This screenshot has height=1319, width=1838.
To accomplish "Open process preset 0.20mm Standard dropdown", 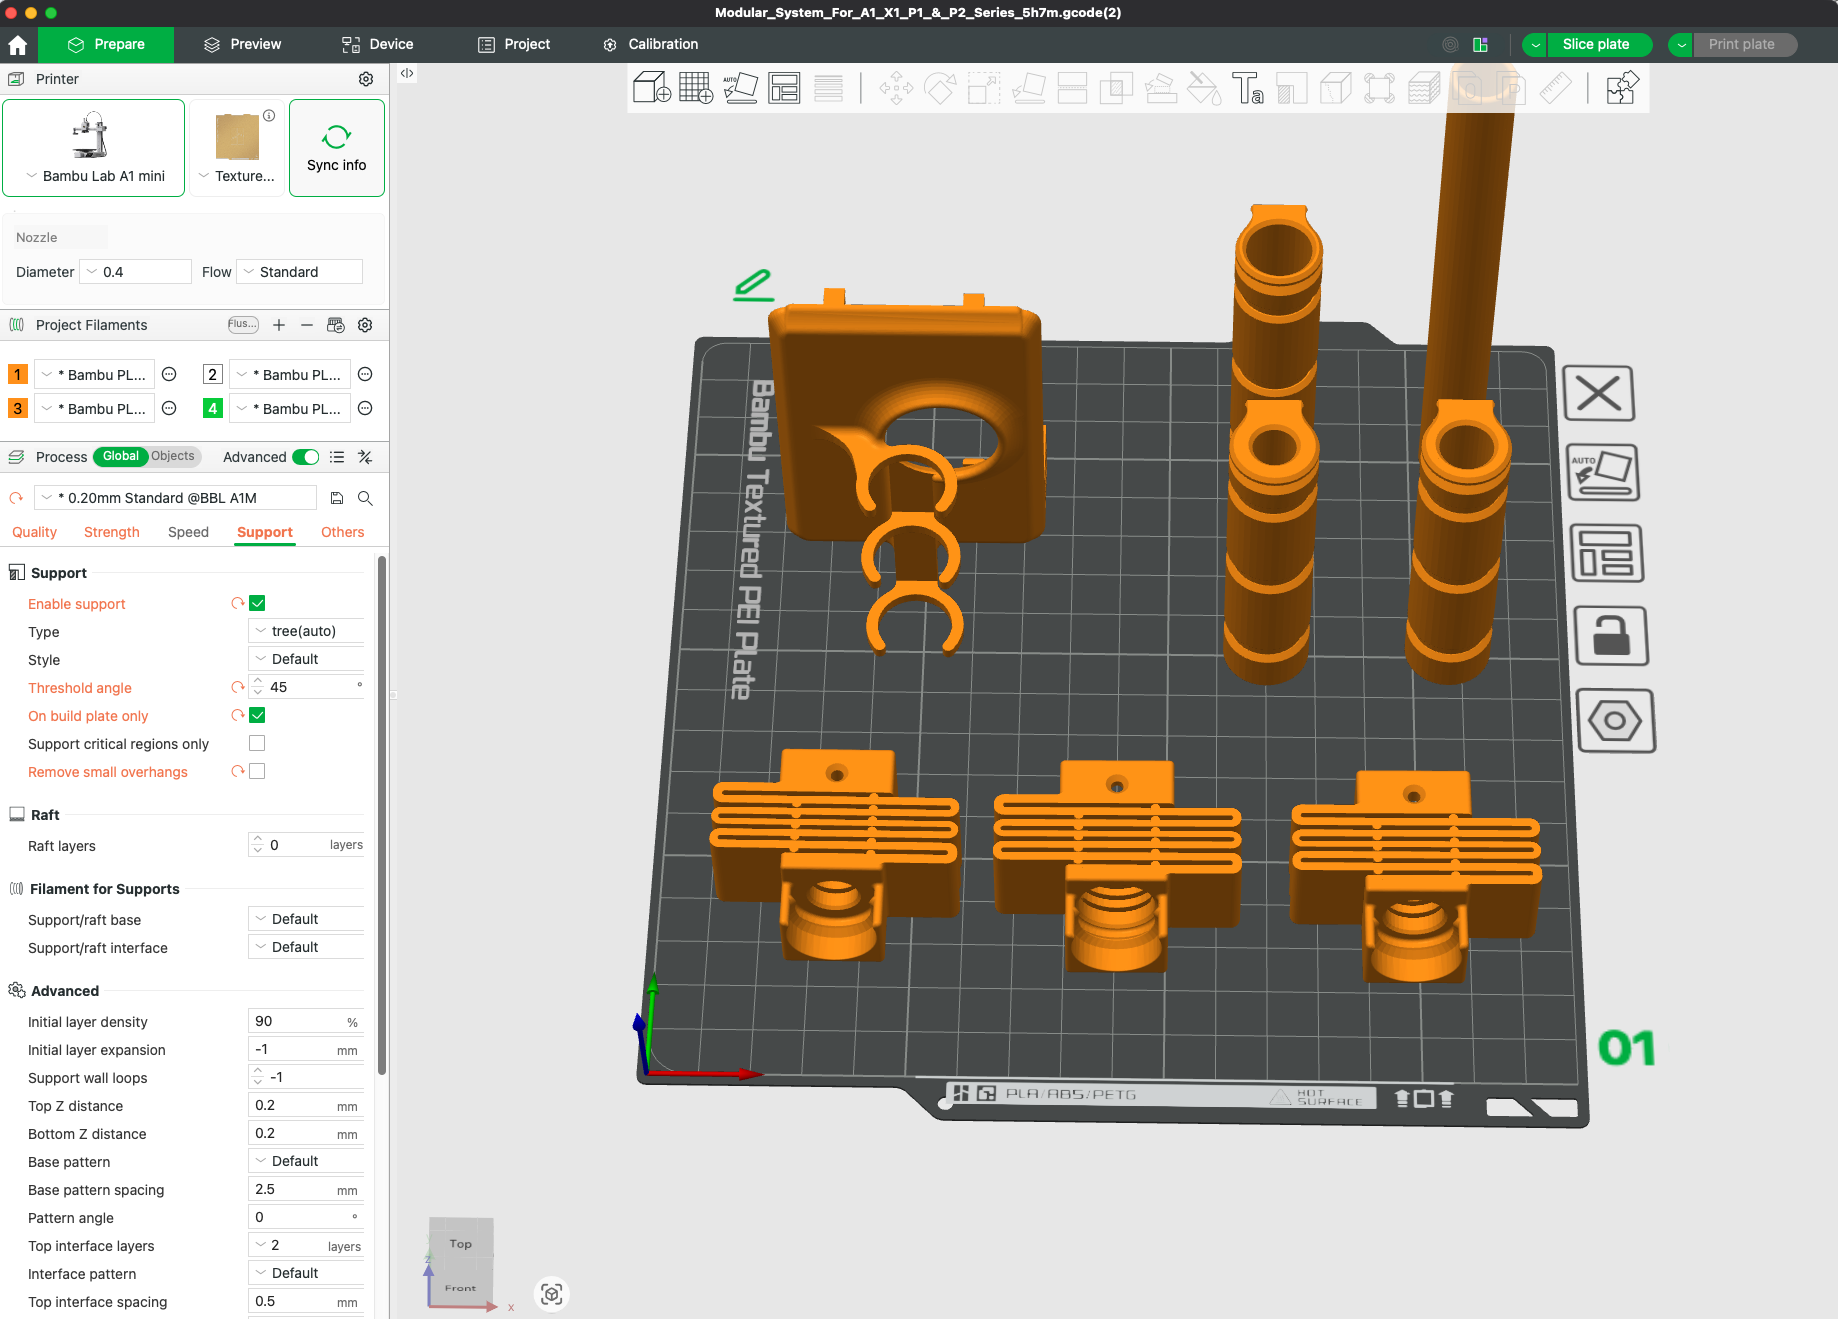I will (176, 498).
